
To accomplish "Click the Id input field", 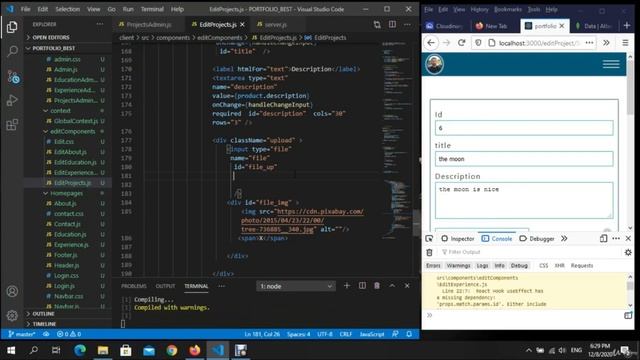I will (x=524, y=128).
